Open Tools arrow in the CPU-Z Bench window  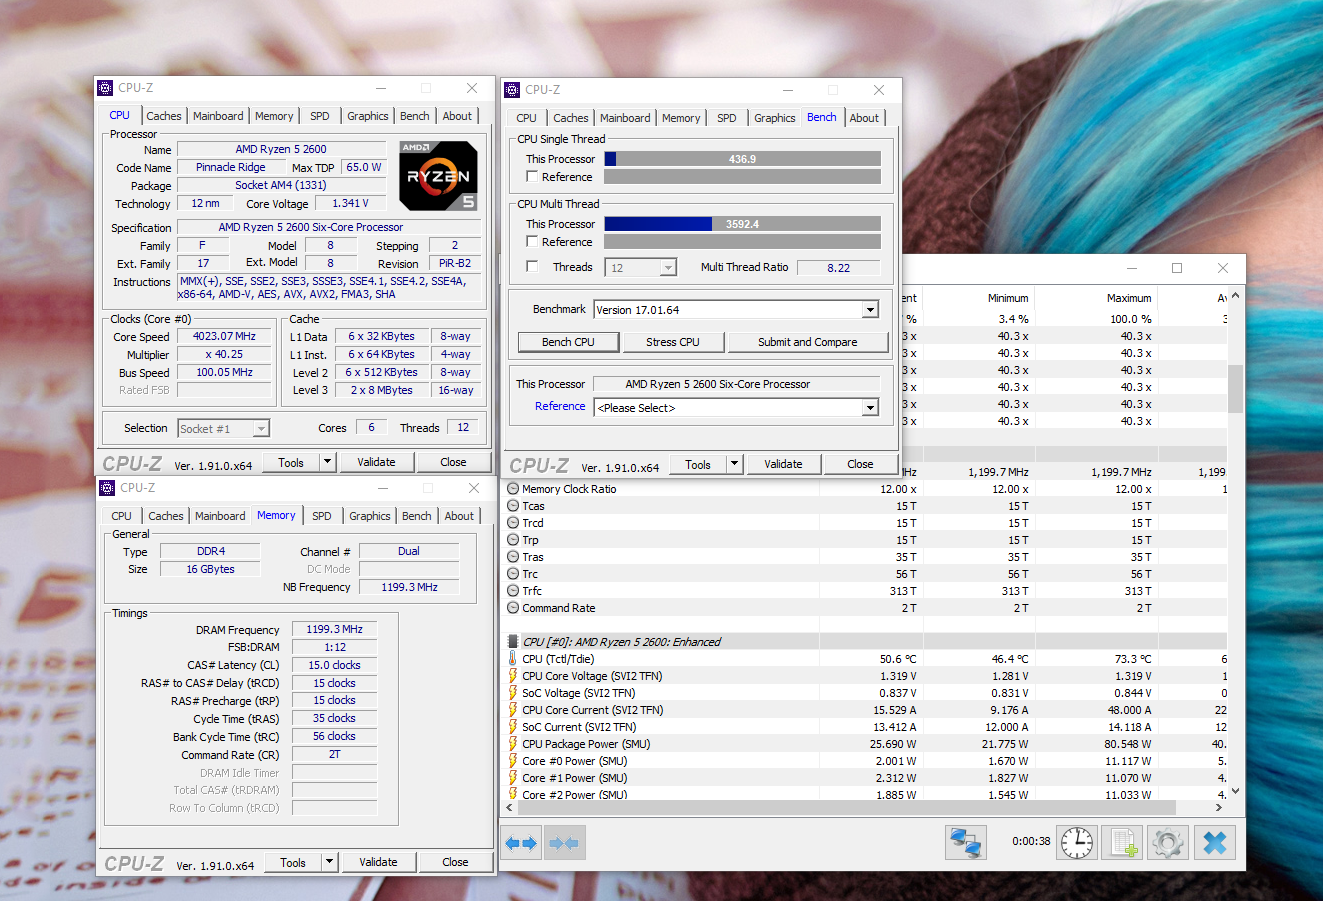point(734,464)
